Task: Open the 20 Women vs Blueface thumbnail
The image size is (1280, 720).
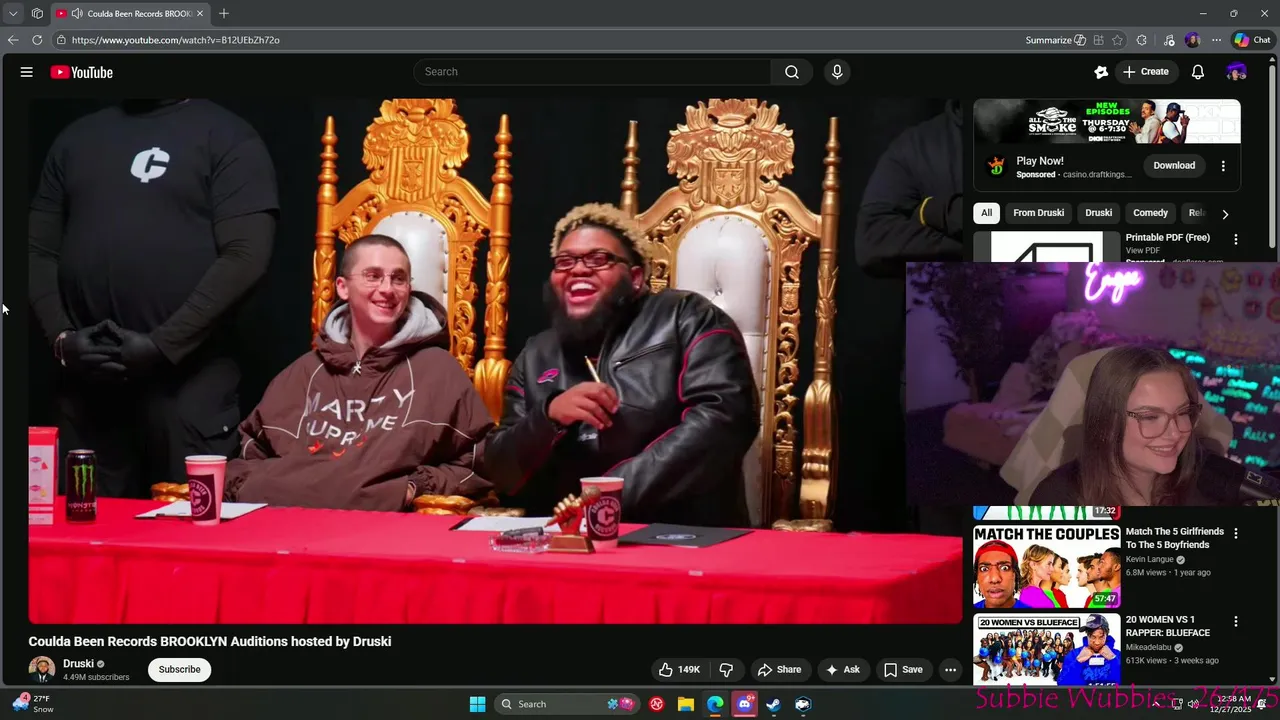Action: (1047, 650)
